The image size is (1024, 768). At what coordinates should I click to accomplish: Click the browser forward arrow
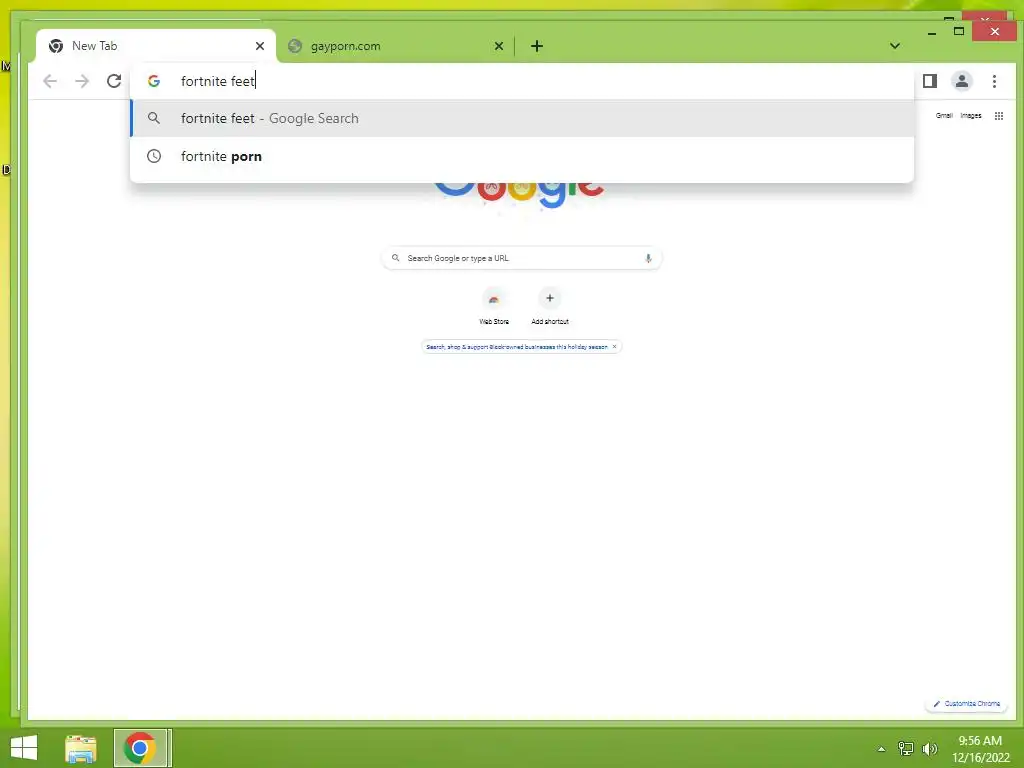click(x=82, y=81)
